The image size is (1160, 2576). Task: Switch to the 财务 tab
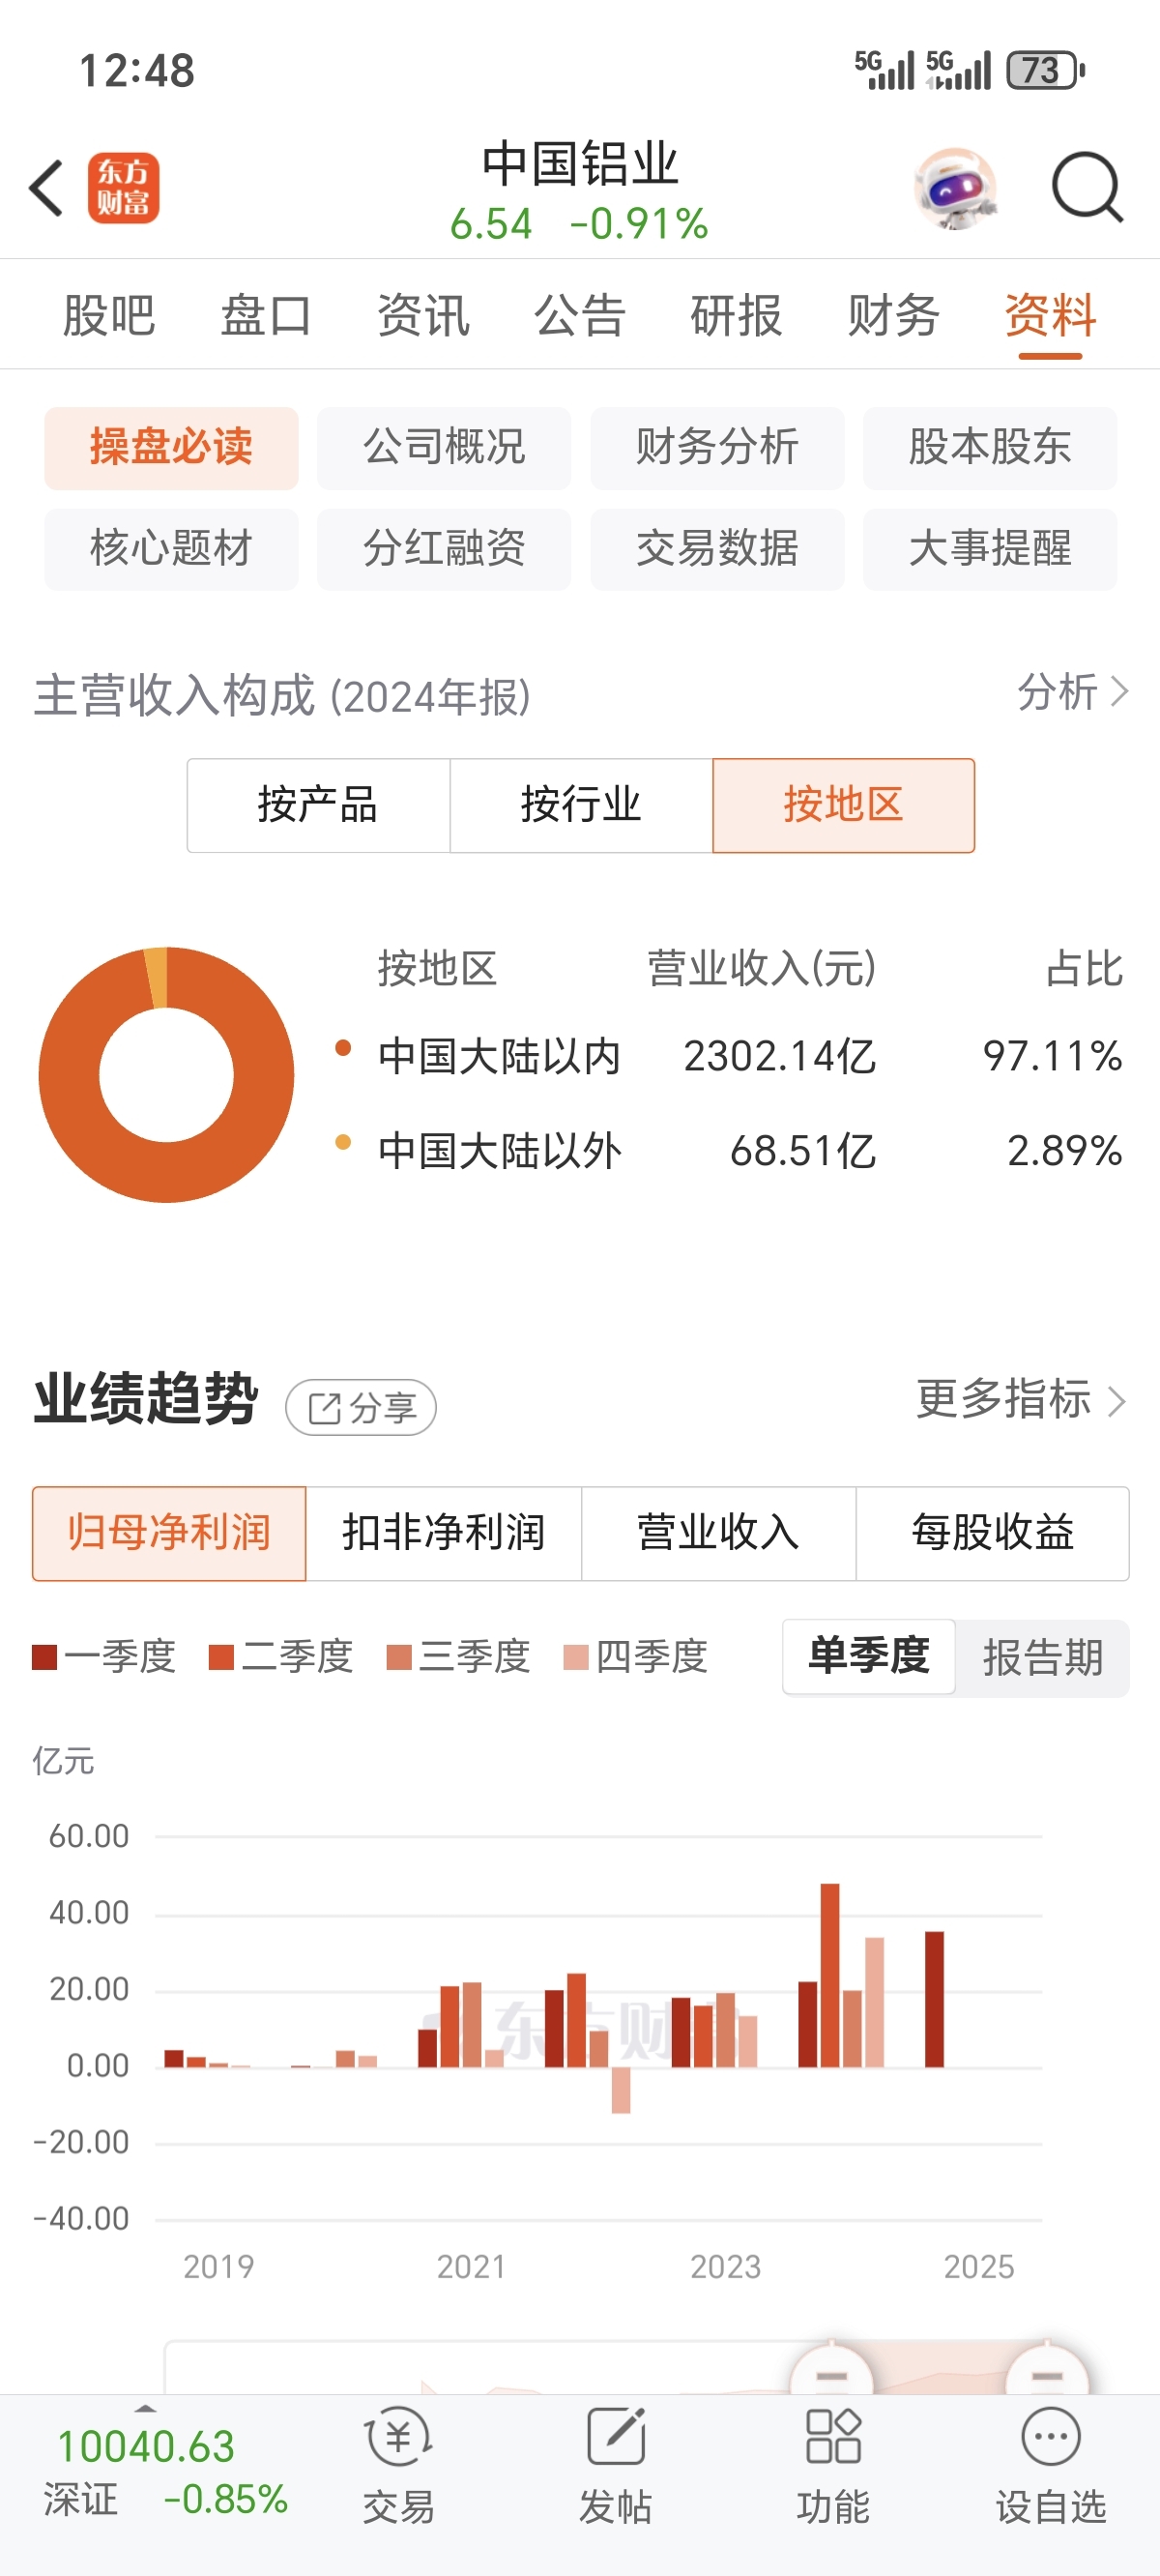[x=893, y=316]
